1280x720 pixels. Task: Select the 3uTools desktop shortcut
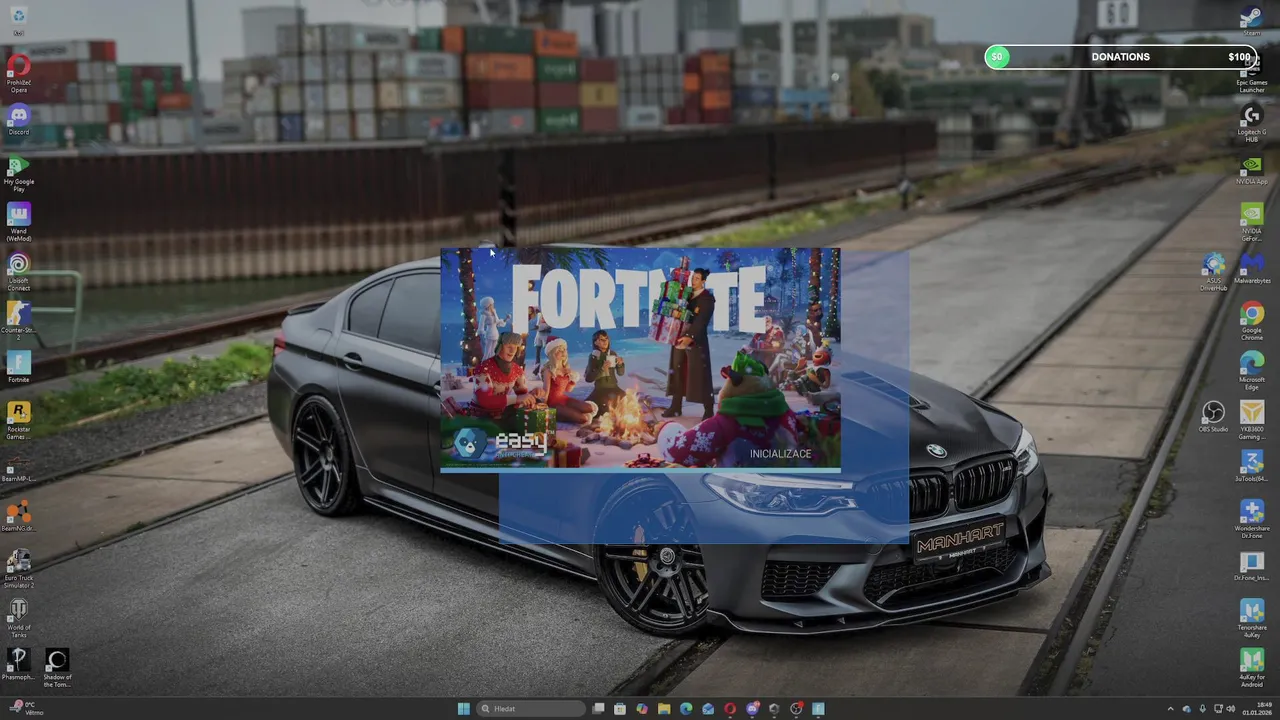(1251, 465)
